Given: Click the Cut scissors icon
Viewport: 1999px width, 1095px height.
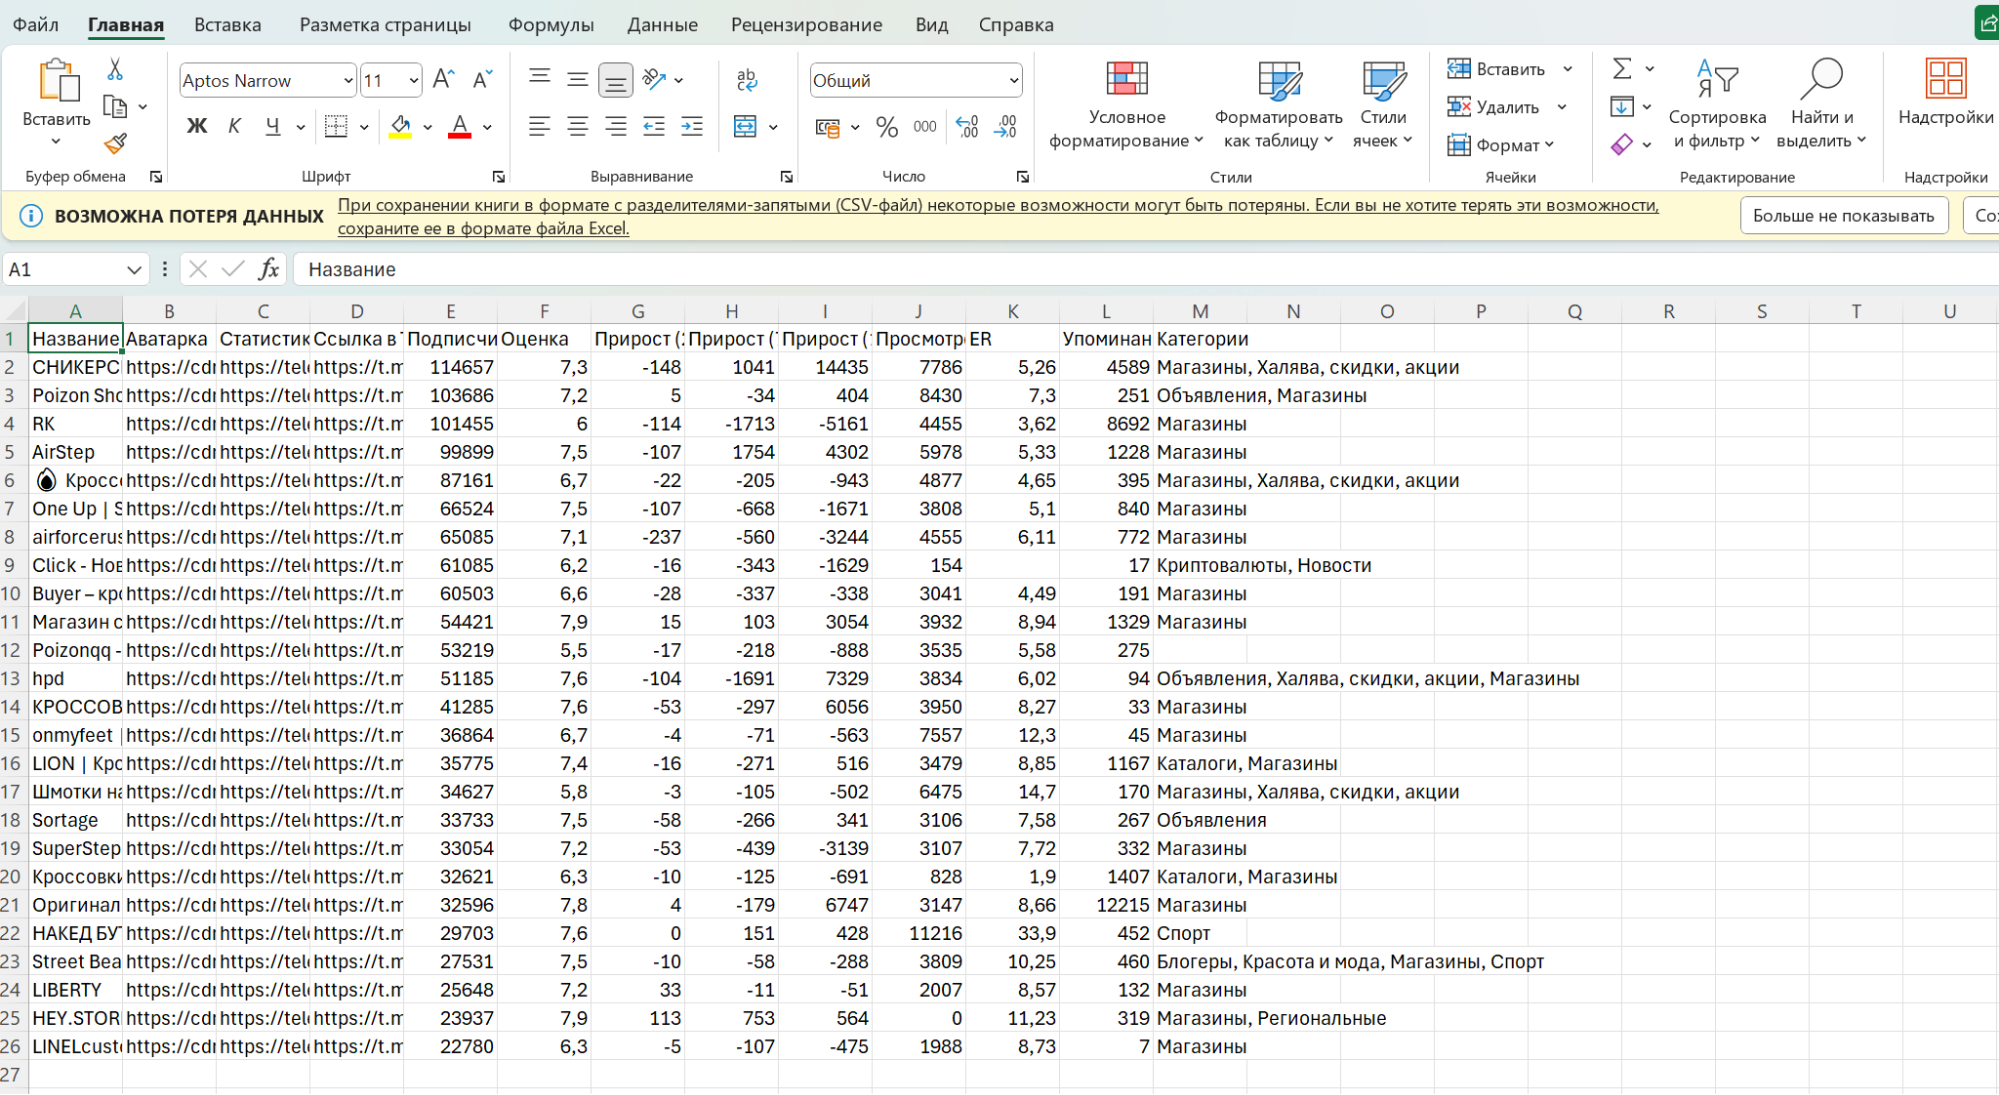Looking at the screenshot, I should click(115, 69).
